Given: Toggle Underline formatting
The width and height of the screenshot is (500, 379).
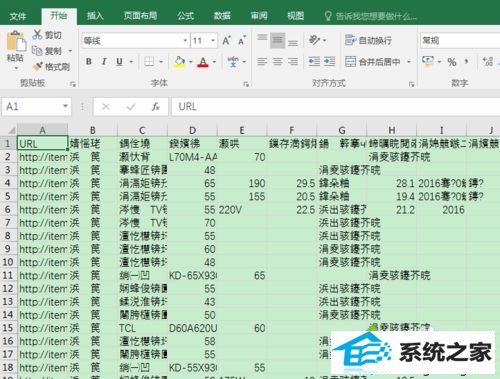Looking at the screenshot, I should pyautogui.click(x=119, y=61).
